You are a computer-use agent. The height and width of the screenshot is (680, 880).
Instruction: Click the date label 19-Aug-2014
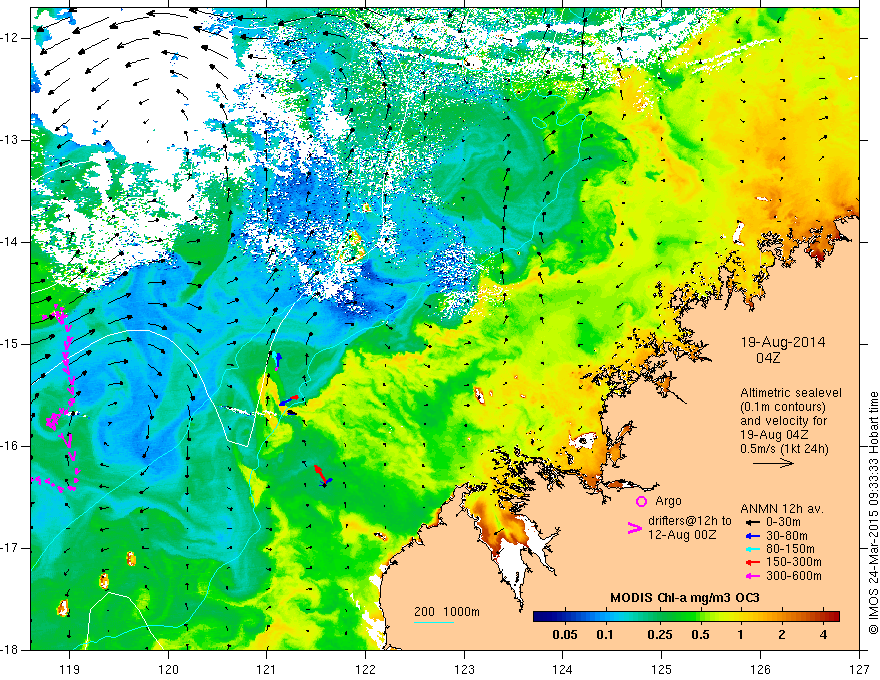click(783, 342)
